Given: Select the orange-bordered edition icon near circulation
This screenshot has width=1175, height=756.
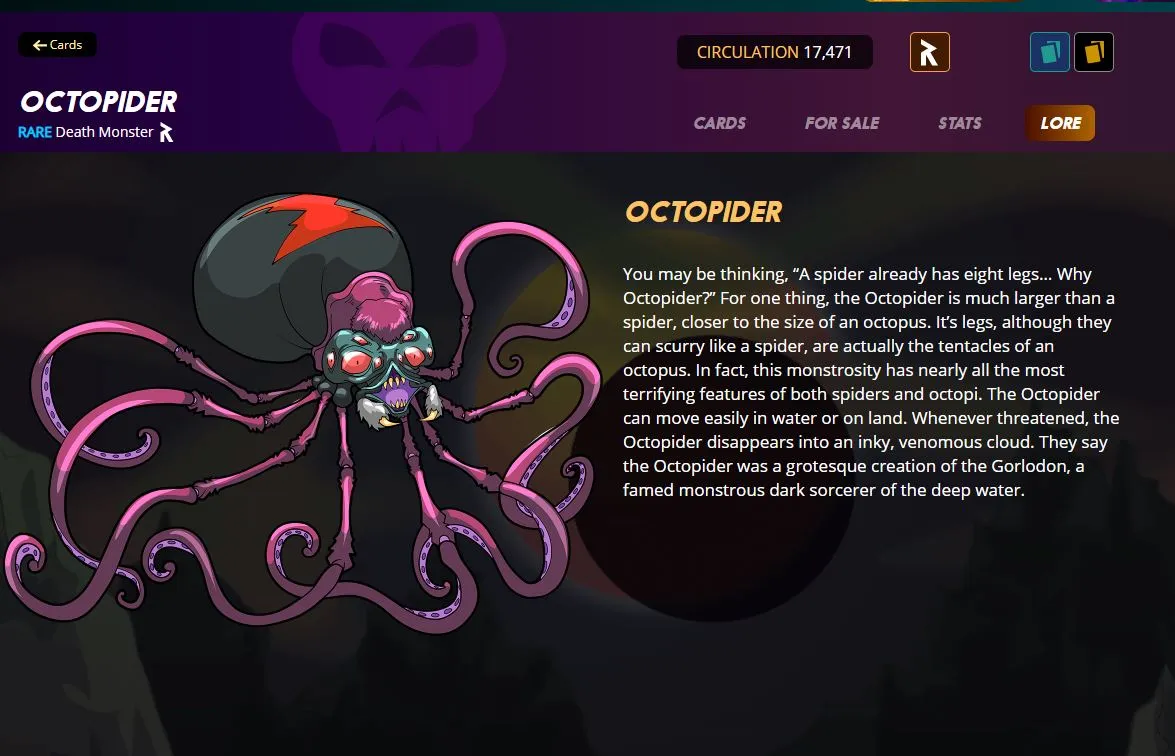Looking at the screenshot, I should pos(929,52).
